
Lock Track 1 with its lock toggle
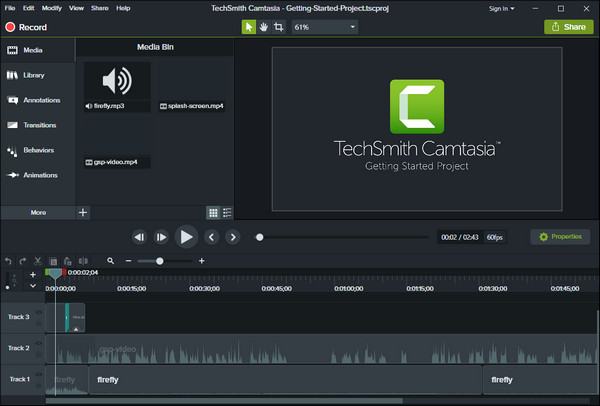pyautogui.click(x=39, y=386)
